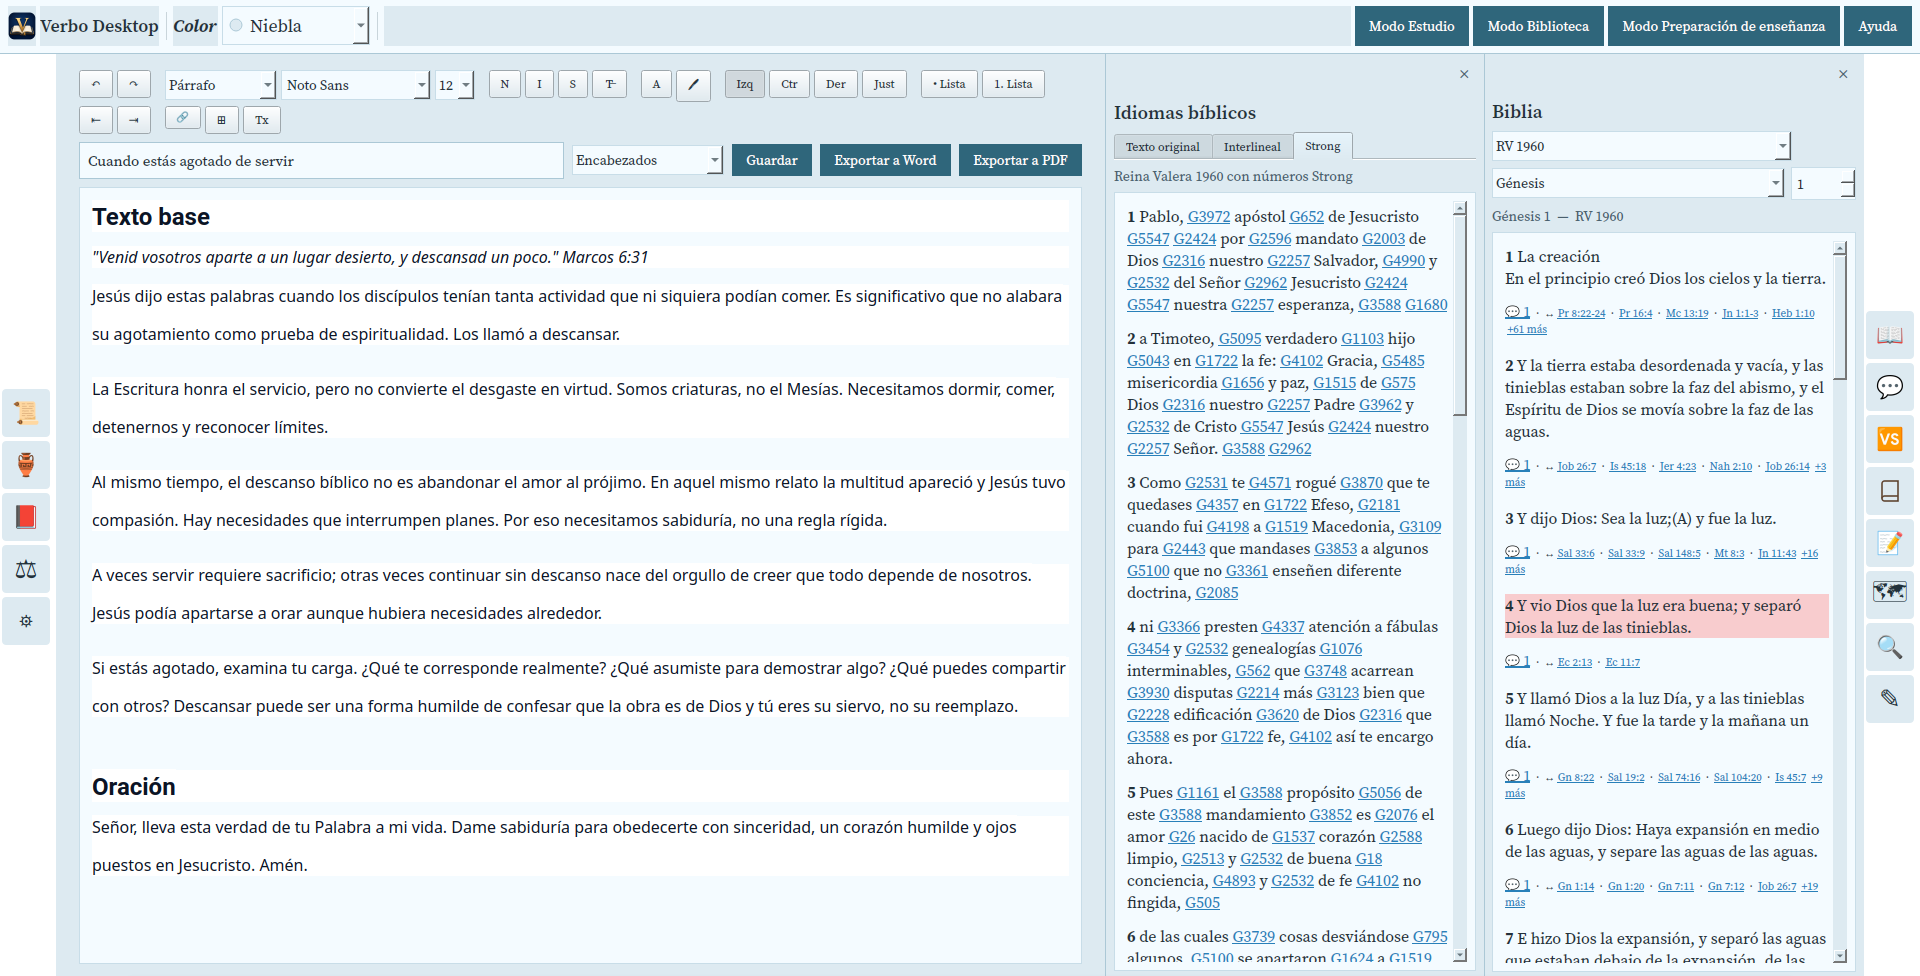Toggle strikethrough text button
1920x976 pixels.
tap(610, 84)
